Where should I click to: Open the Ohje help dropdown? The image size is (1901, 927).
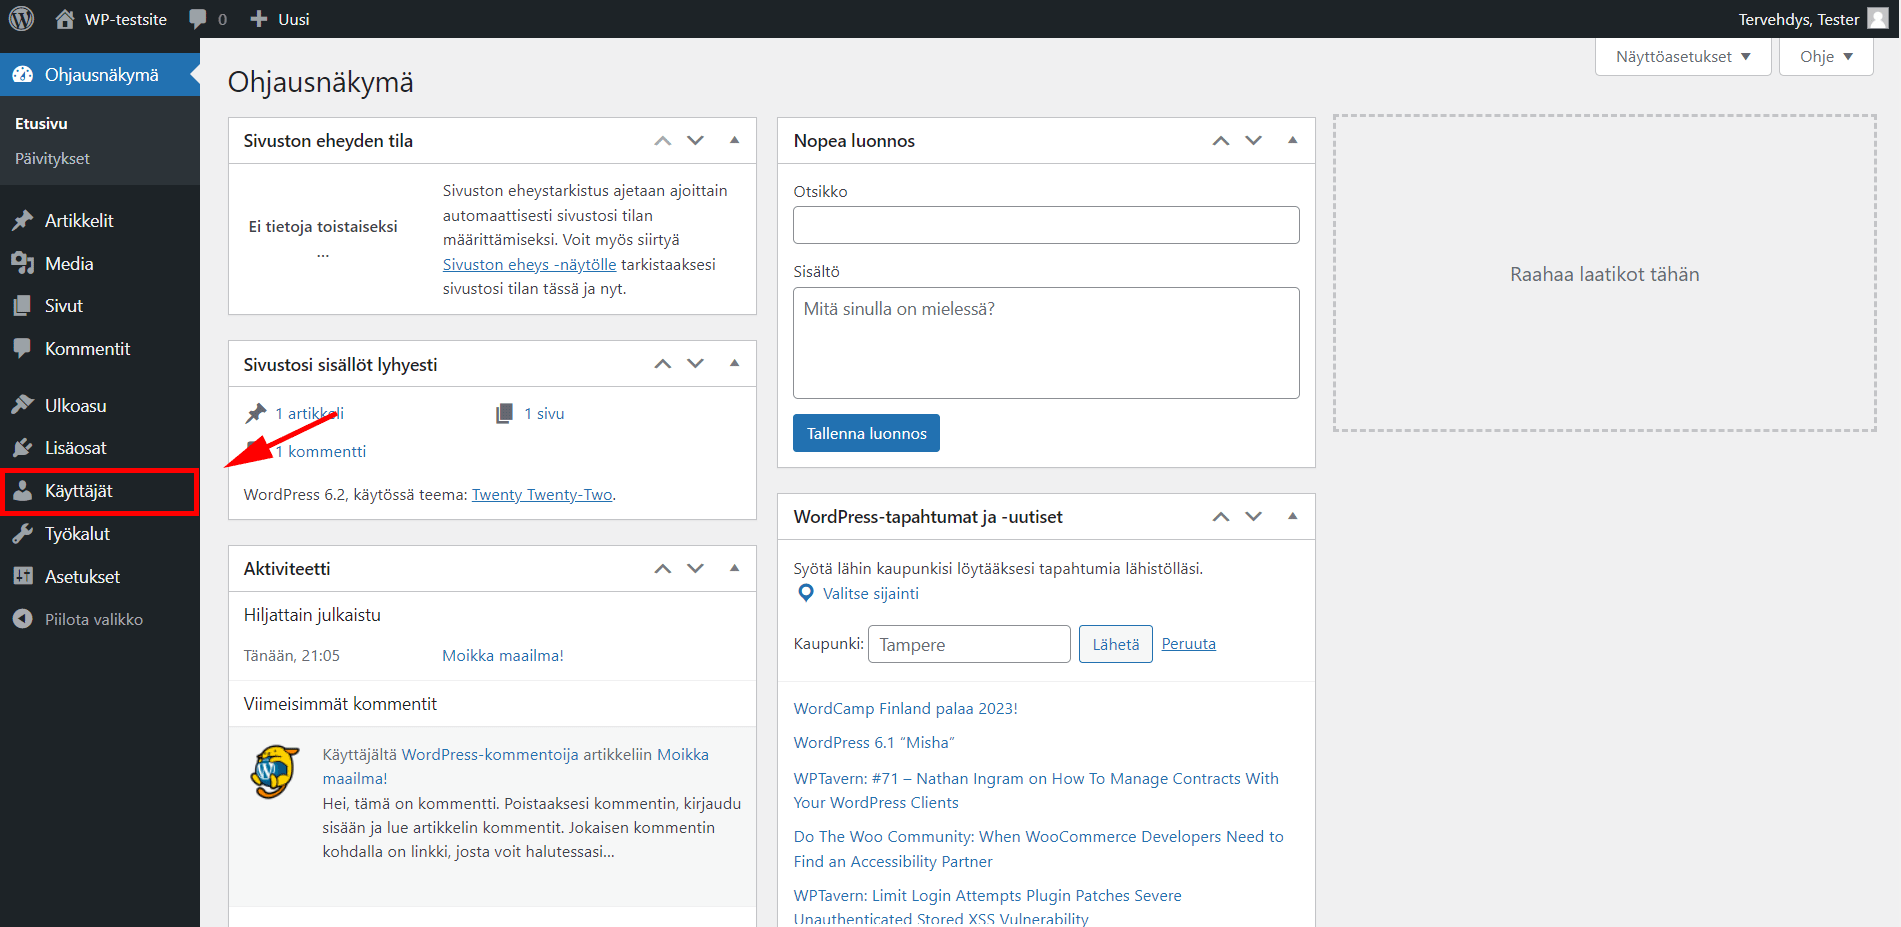(x=1826, y=57)
